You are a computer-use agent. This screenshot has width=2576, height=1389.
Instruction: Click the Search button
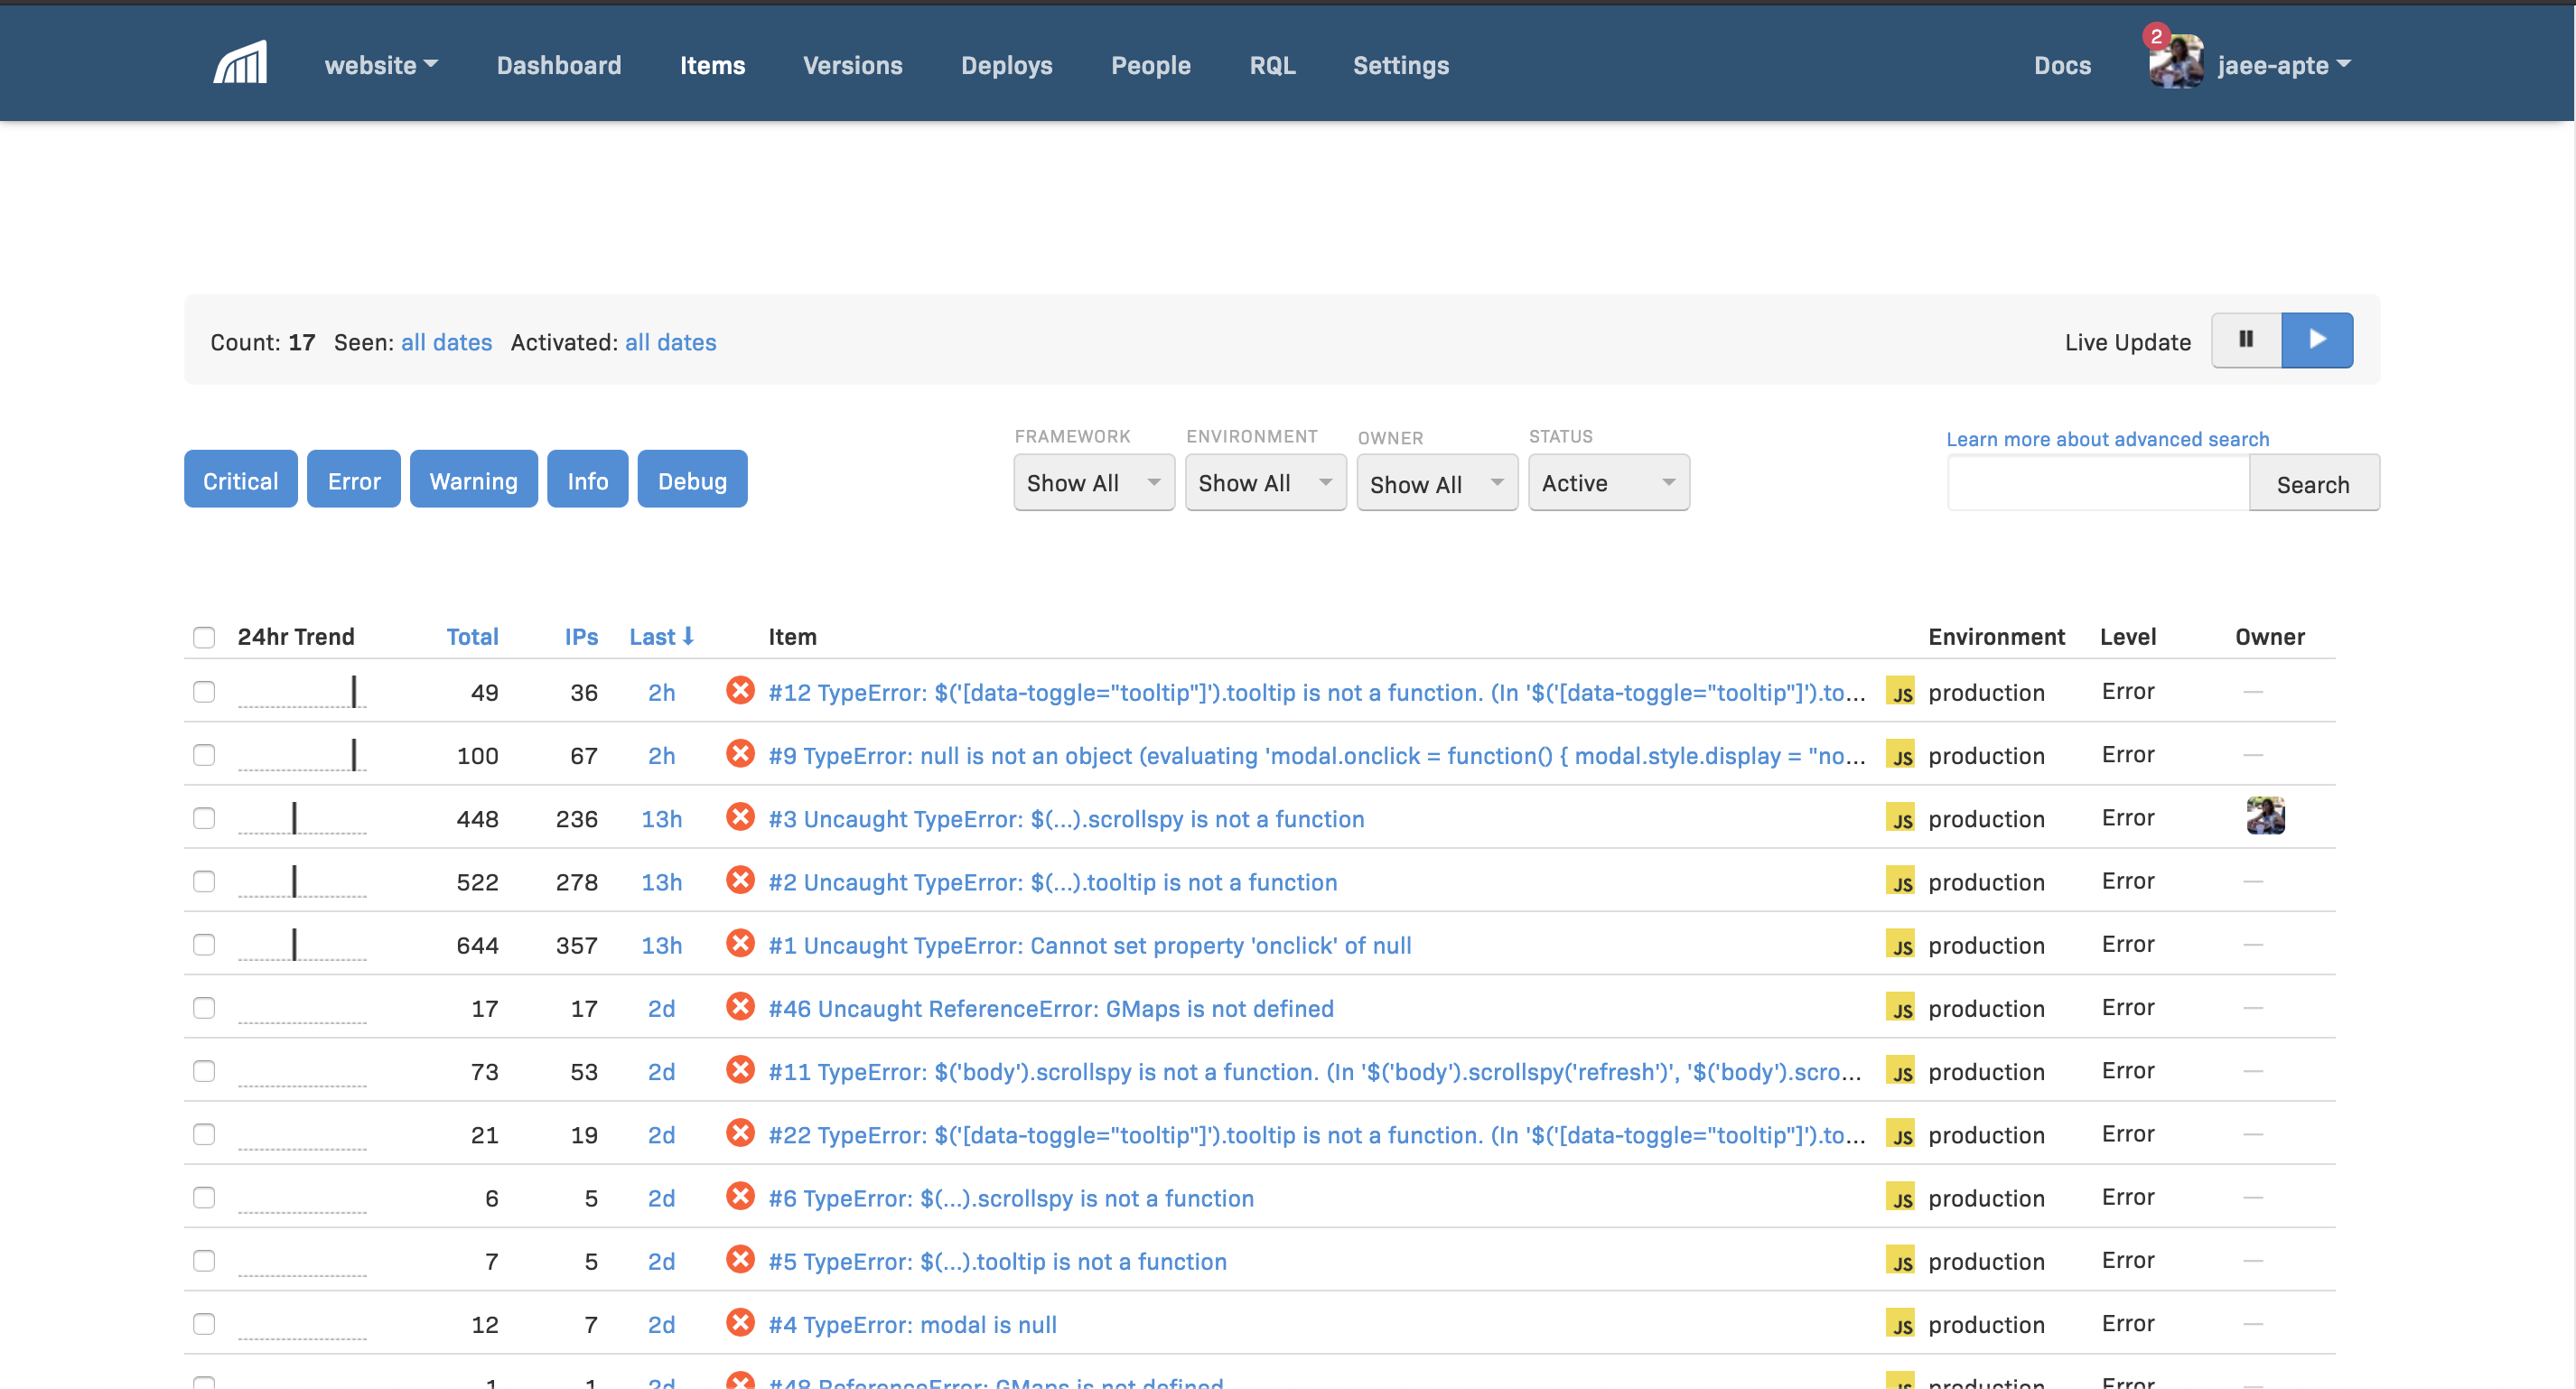point(2313,484)
